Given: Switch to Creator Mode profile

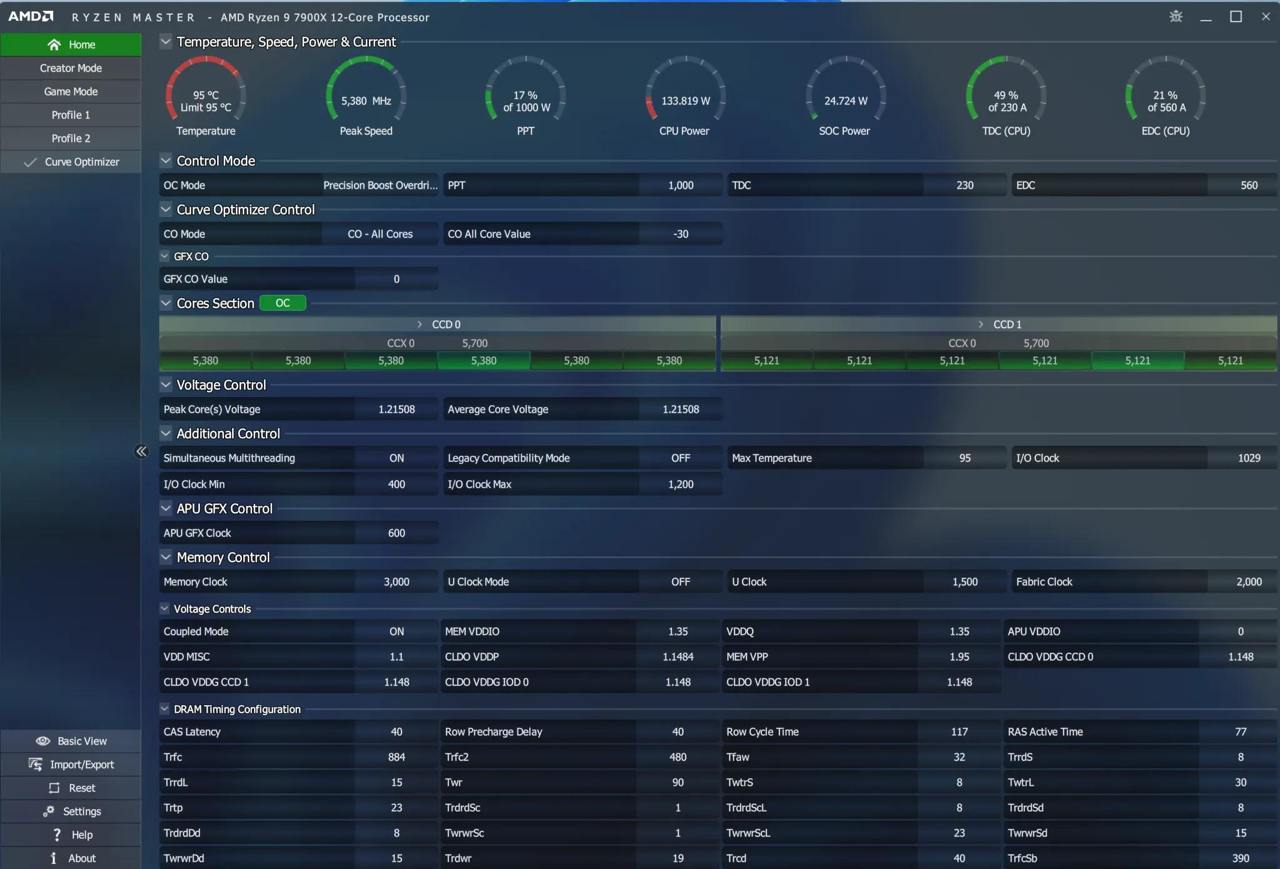Looking at the screenshot, I should (70, 68).
